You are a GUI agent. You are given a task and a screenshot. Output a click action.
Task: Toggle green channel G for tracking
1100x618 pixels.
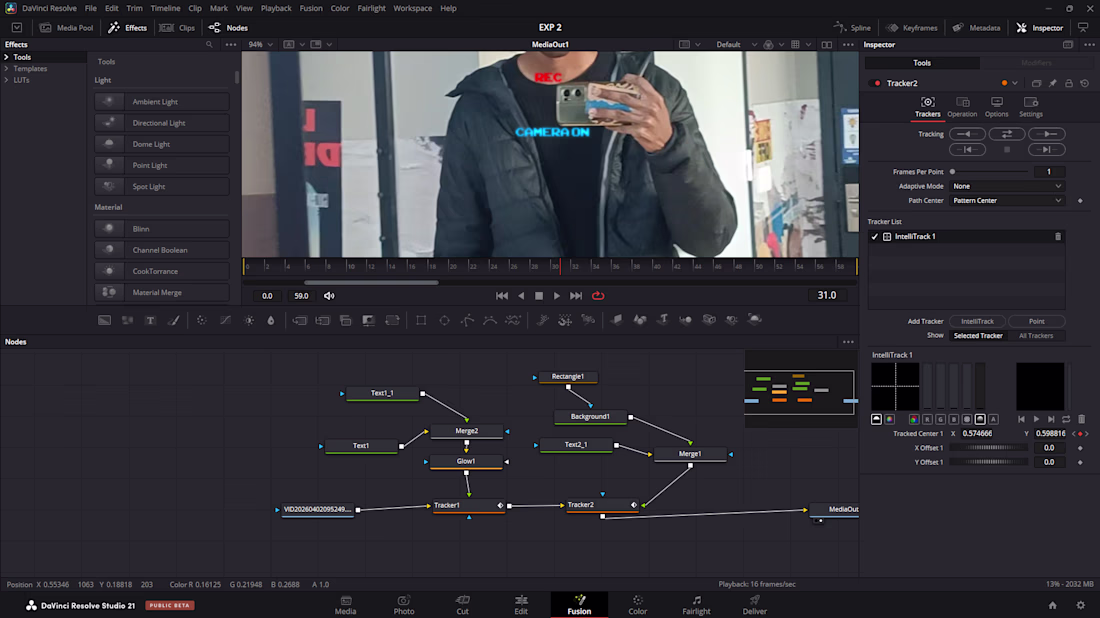[x=940, y=419]
